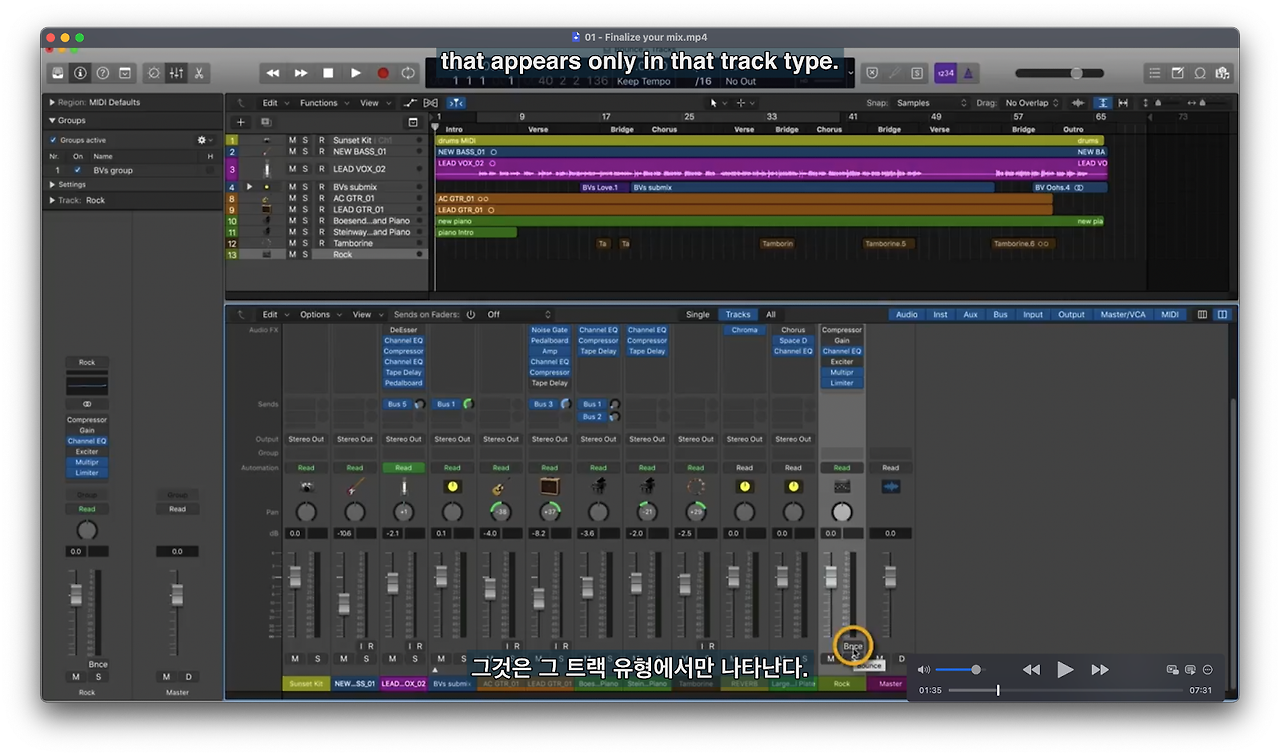
Task: Filter mixer by Master/VCA strips
Action: coord(1123,315)
